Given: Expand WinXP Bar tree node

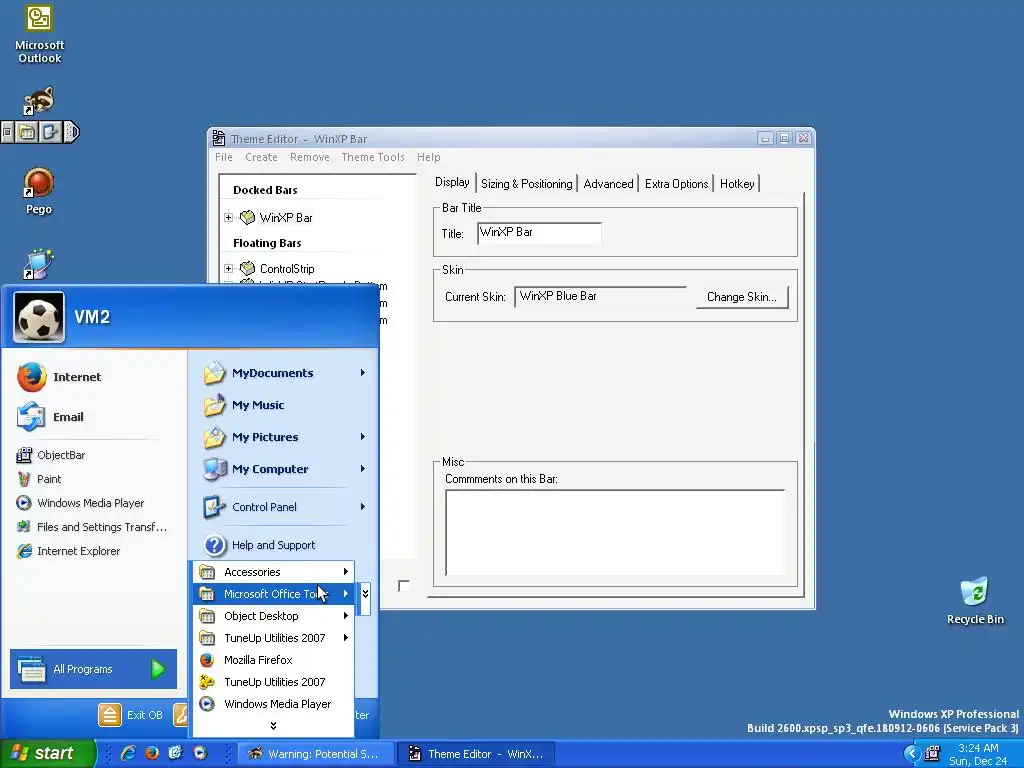Looking at the screenshot, I should coord(229,217).
